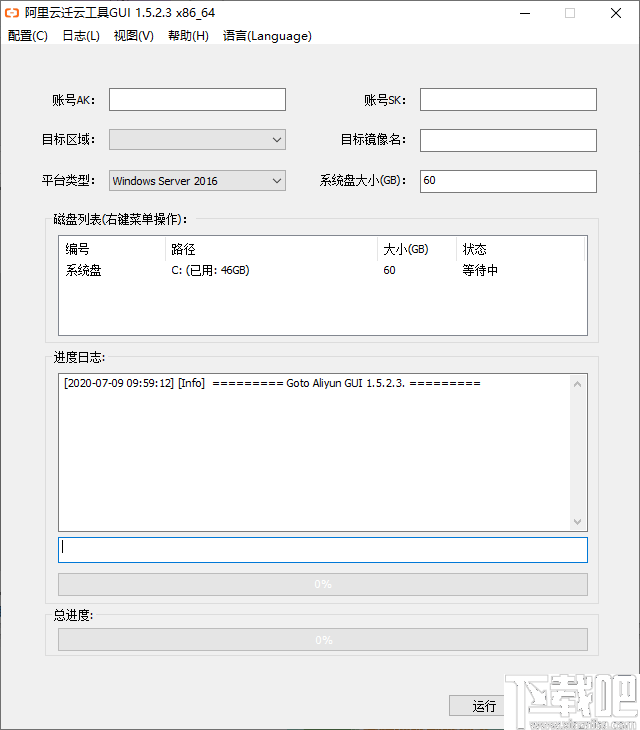Click the 进度日志 0% progress bar
This screenshot has width=640, height=730.
click(x=323, y=584)
